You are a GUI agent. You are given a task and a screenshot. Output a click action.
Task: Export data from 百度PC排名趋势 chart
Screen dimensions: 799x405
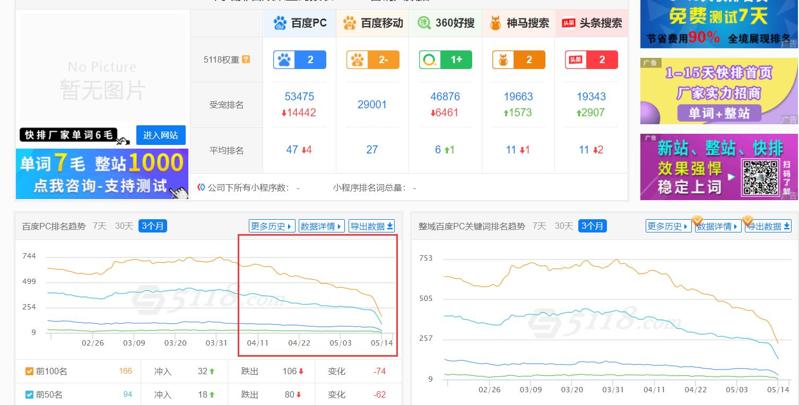point(371,226)
